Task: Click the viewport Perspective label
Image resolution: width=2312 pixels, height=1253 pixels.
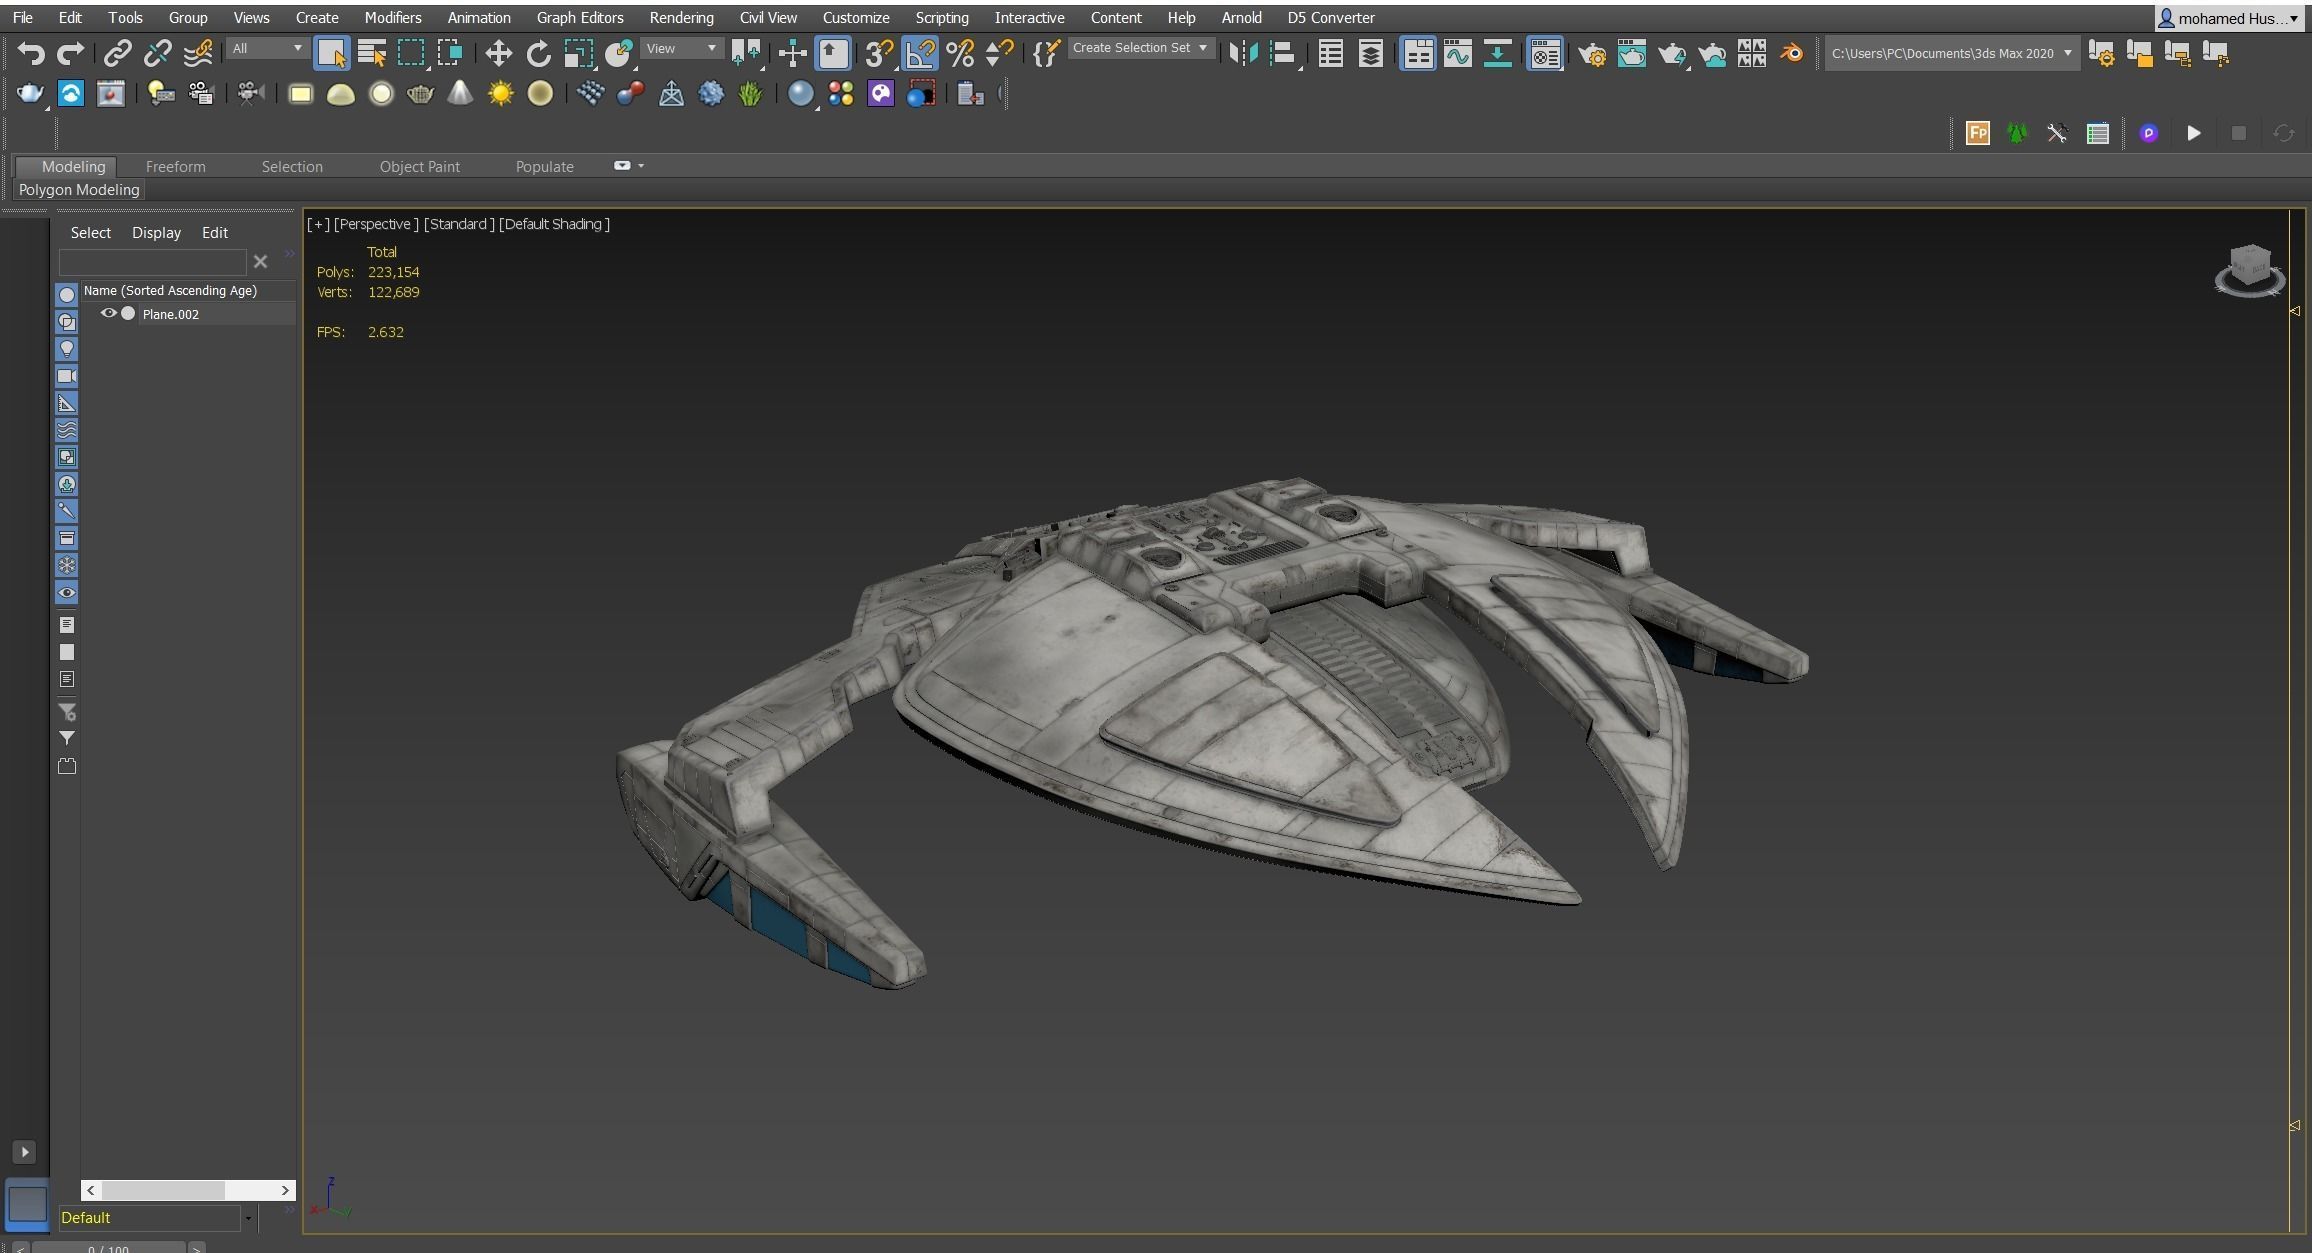Action: pyautogui.click(x=376, y=224)
